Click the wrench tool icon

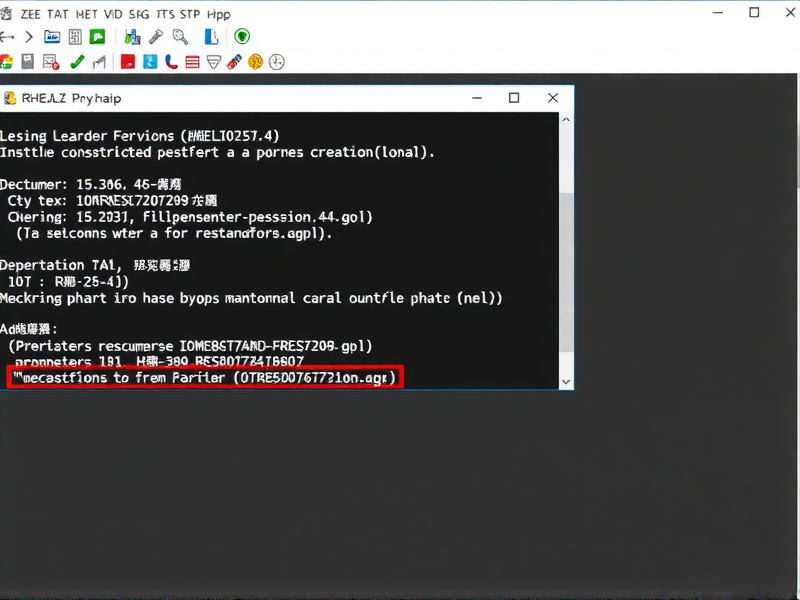pyautogui.click(x=157, y=37)
